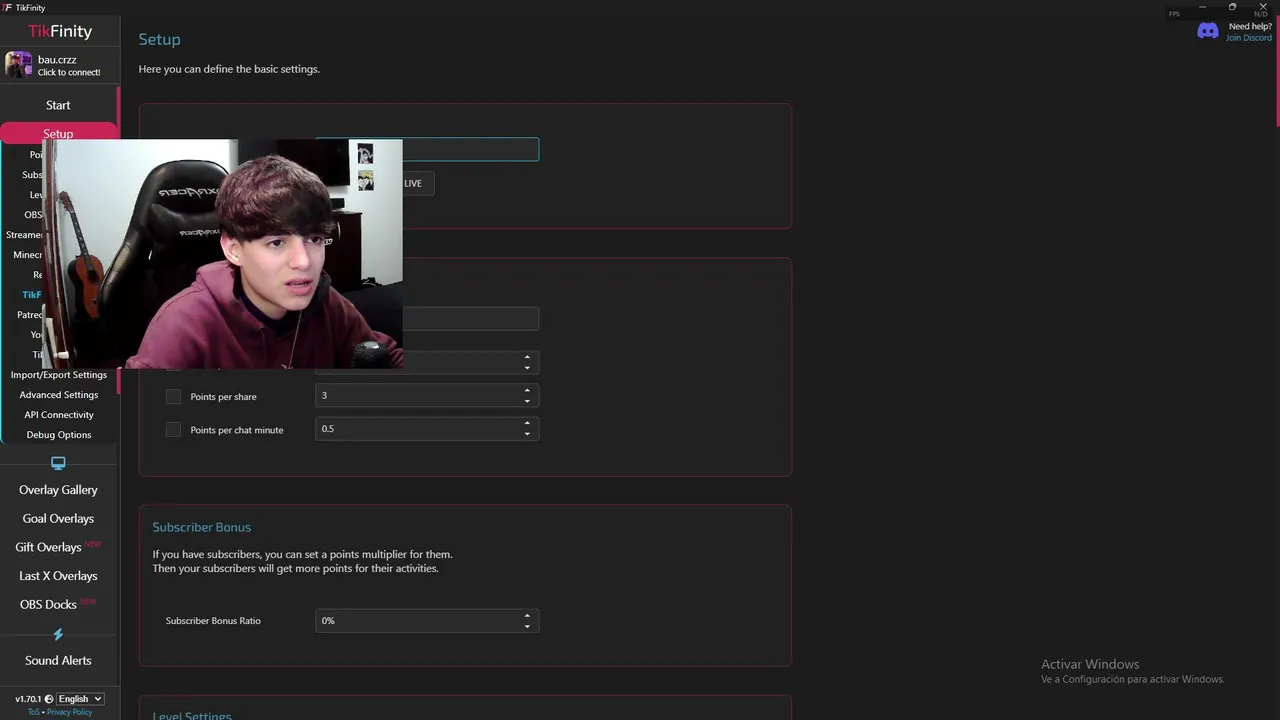Click the TF app icon in title bar
The height and width of the screenshot is (720, 1280).
(x=7, y=7)
